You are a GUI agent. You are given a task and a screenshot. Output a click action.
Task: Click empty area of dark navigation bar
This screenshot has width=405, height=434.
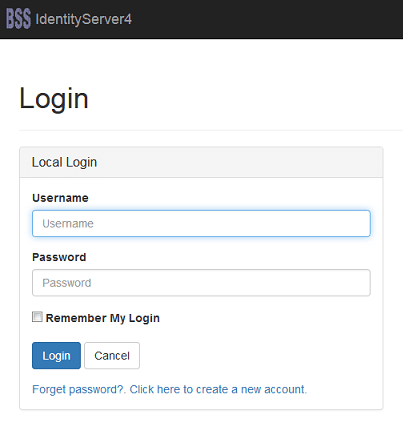coord(267,19)
